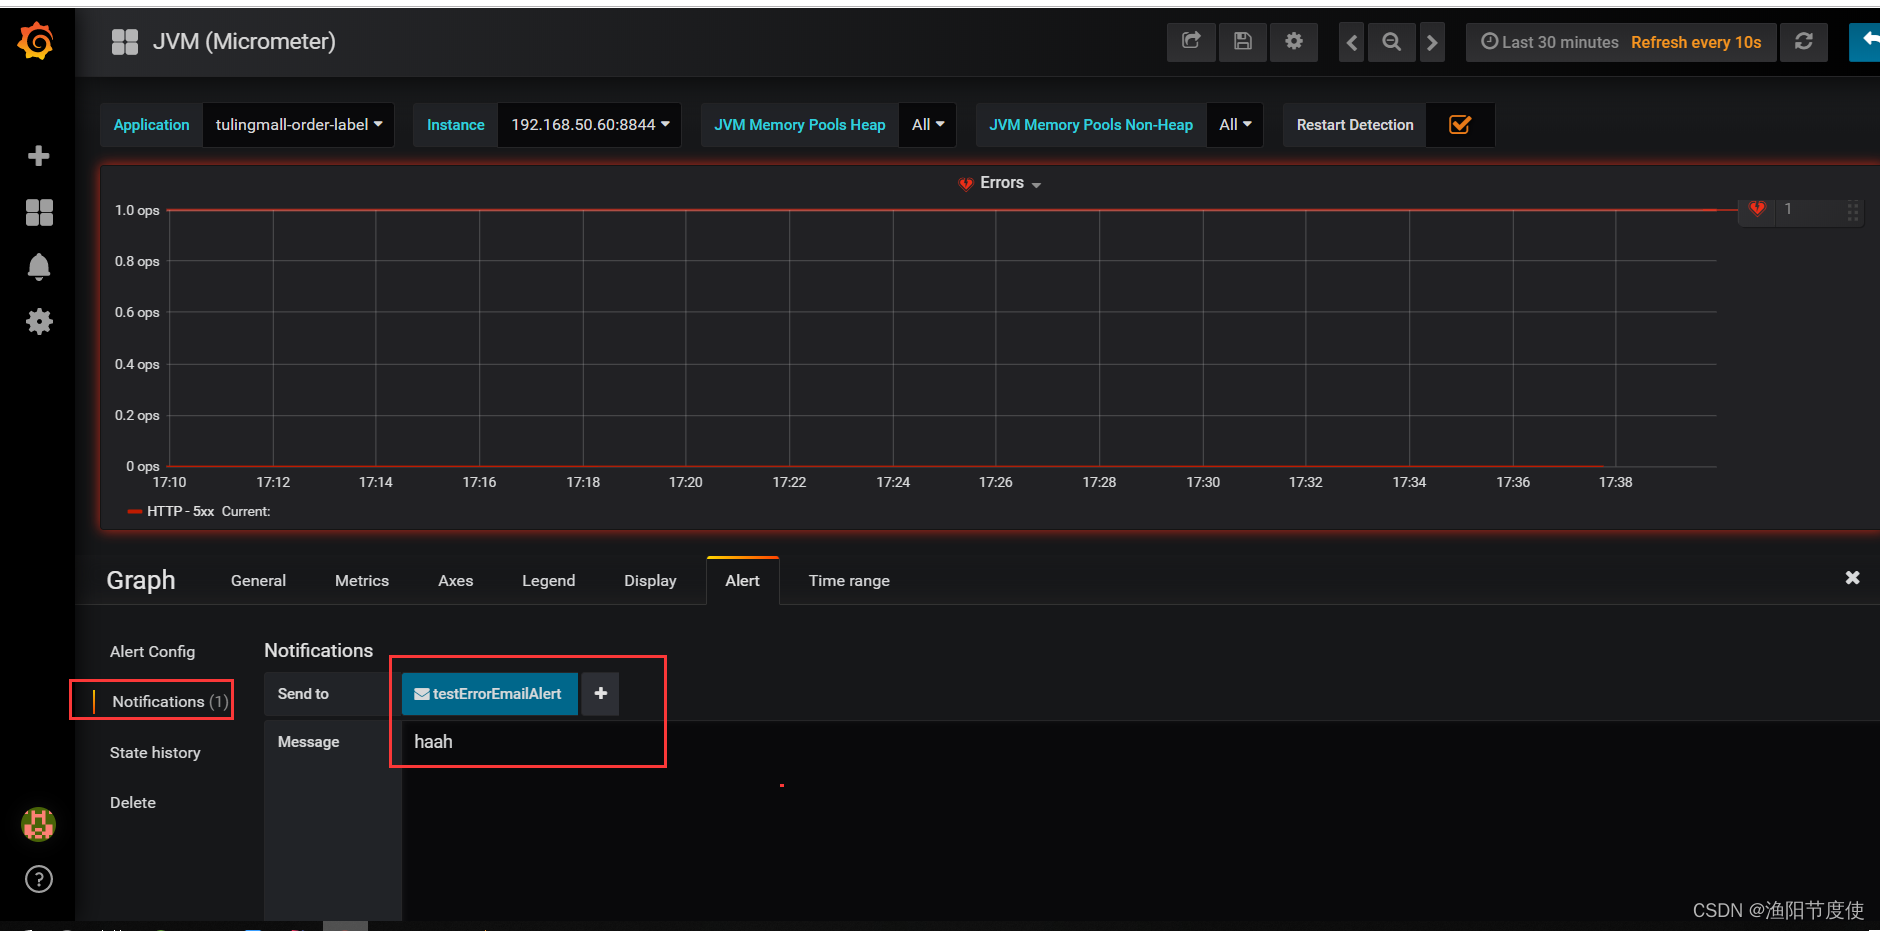The width and height of the screenshot is (1880, 931).
Task: Open the Dashboards icon in sidebar
Action: (x=39, y=212)
